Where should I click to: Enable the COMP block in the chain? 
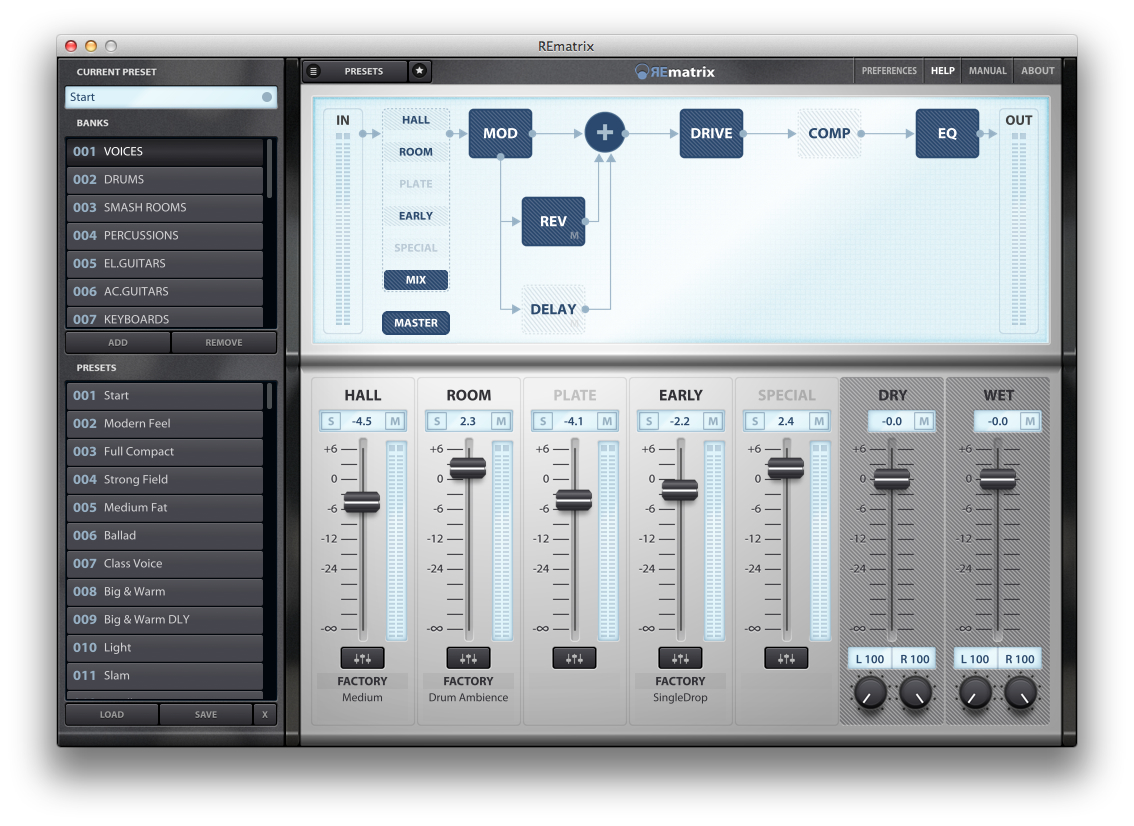point(829,132)
